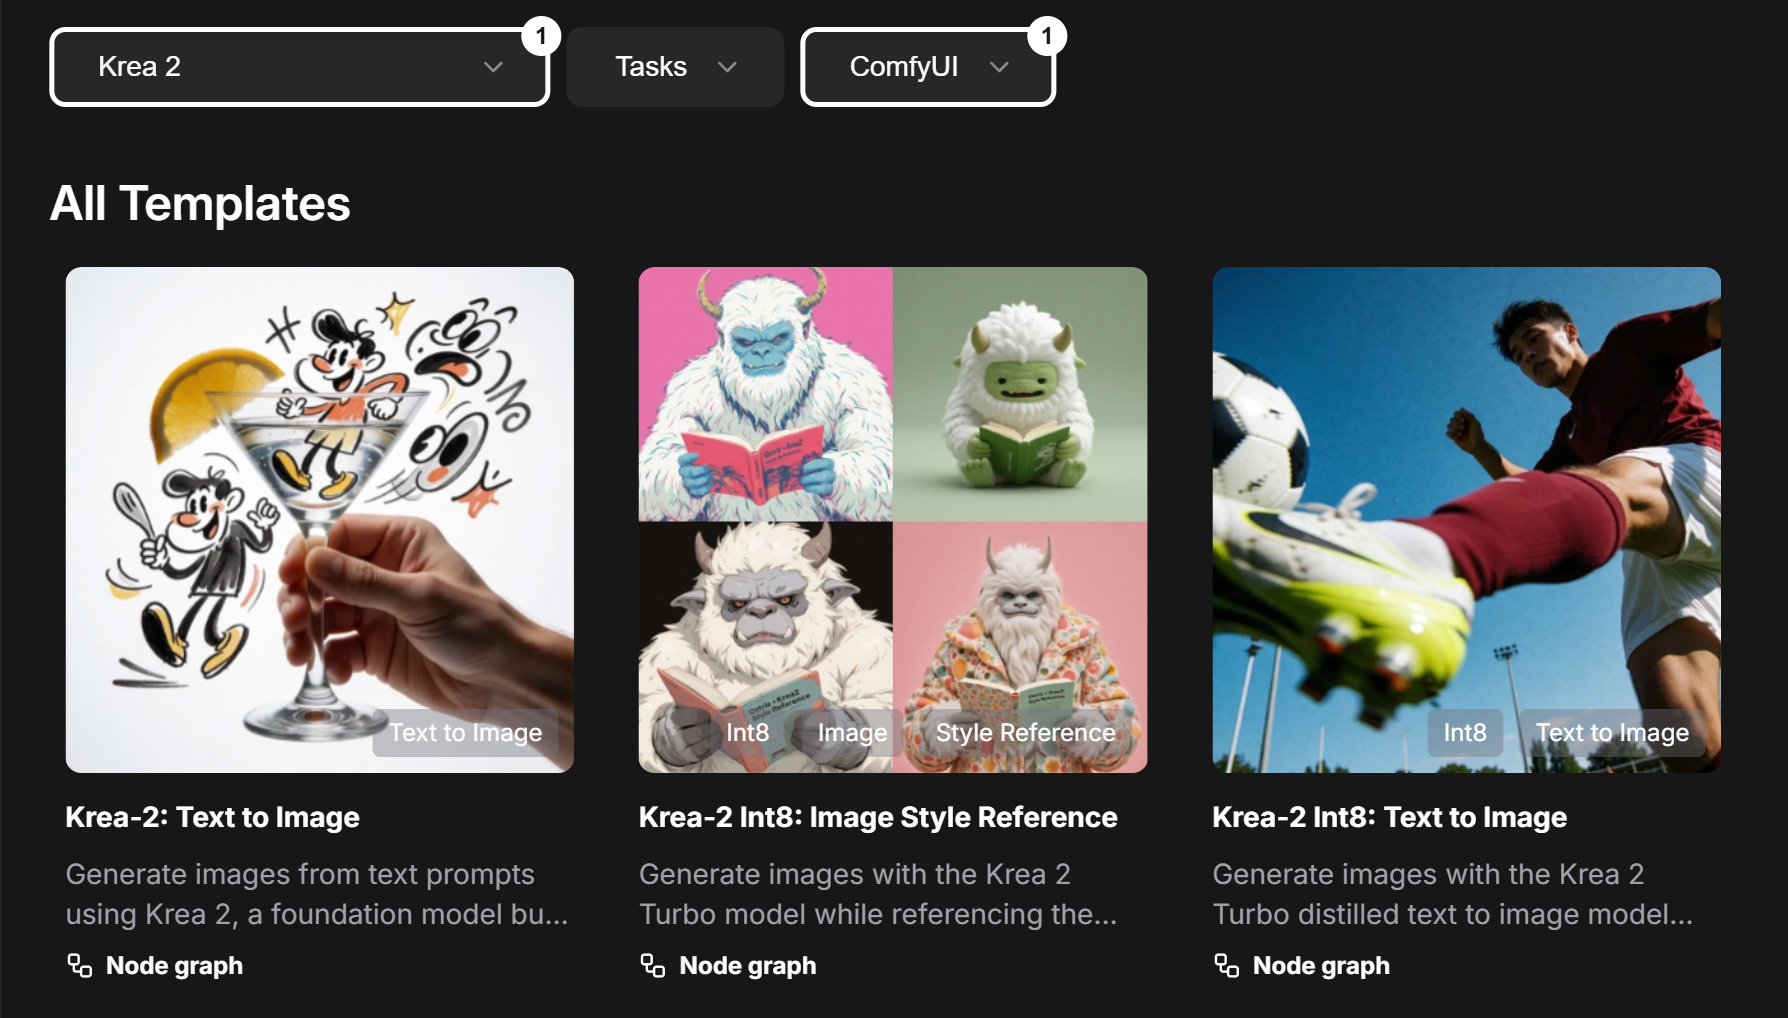Image resolution: width=1788 pixels, height=1018 pixels.
Task: Open the ComfyUI dropdown filter
Action: (x=928, y=67)
